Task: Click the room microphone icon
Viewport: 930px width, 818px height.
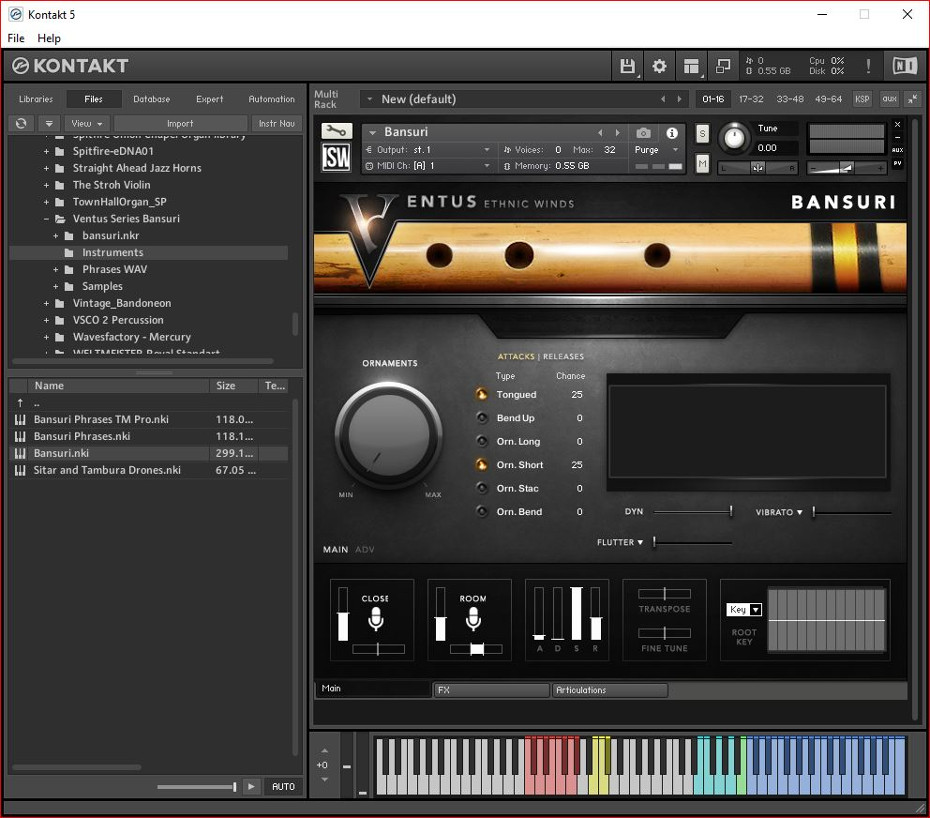Action: coord(473,619)
